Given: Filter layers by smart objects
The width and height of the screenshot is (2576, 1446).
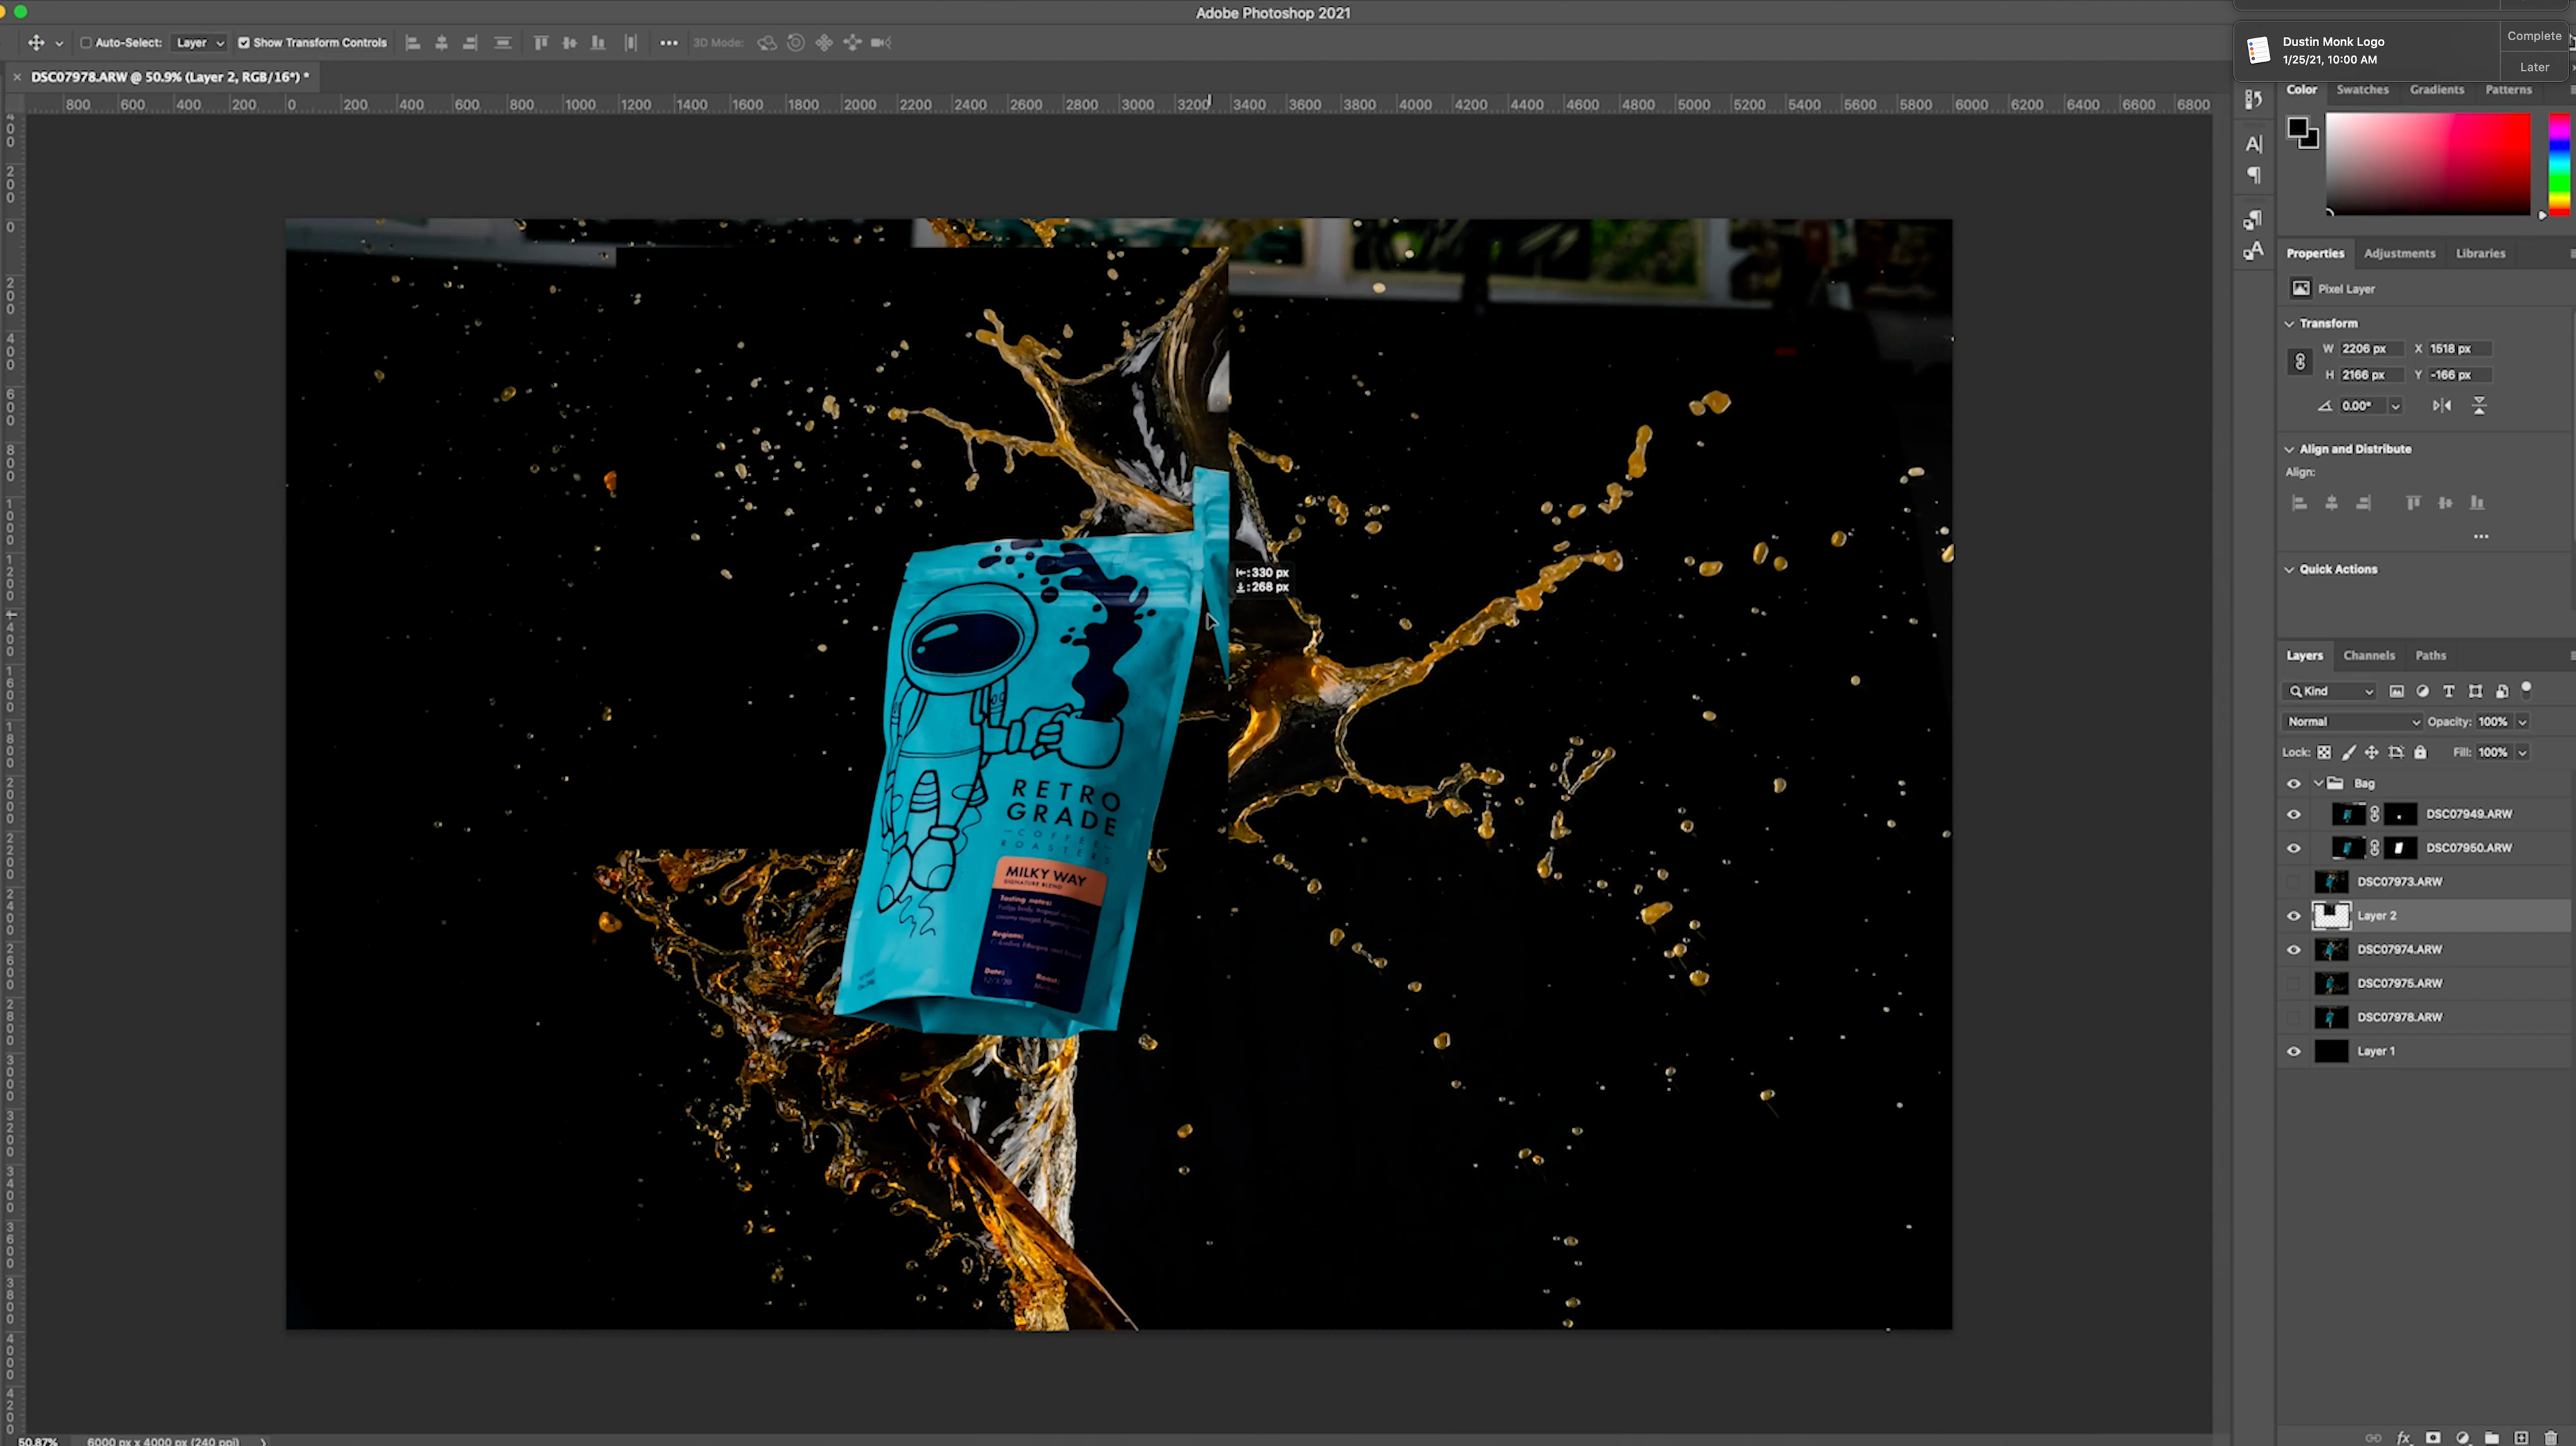Looking at the screenshot, I should 2502,691.
